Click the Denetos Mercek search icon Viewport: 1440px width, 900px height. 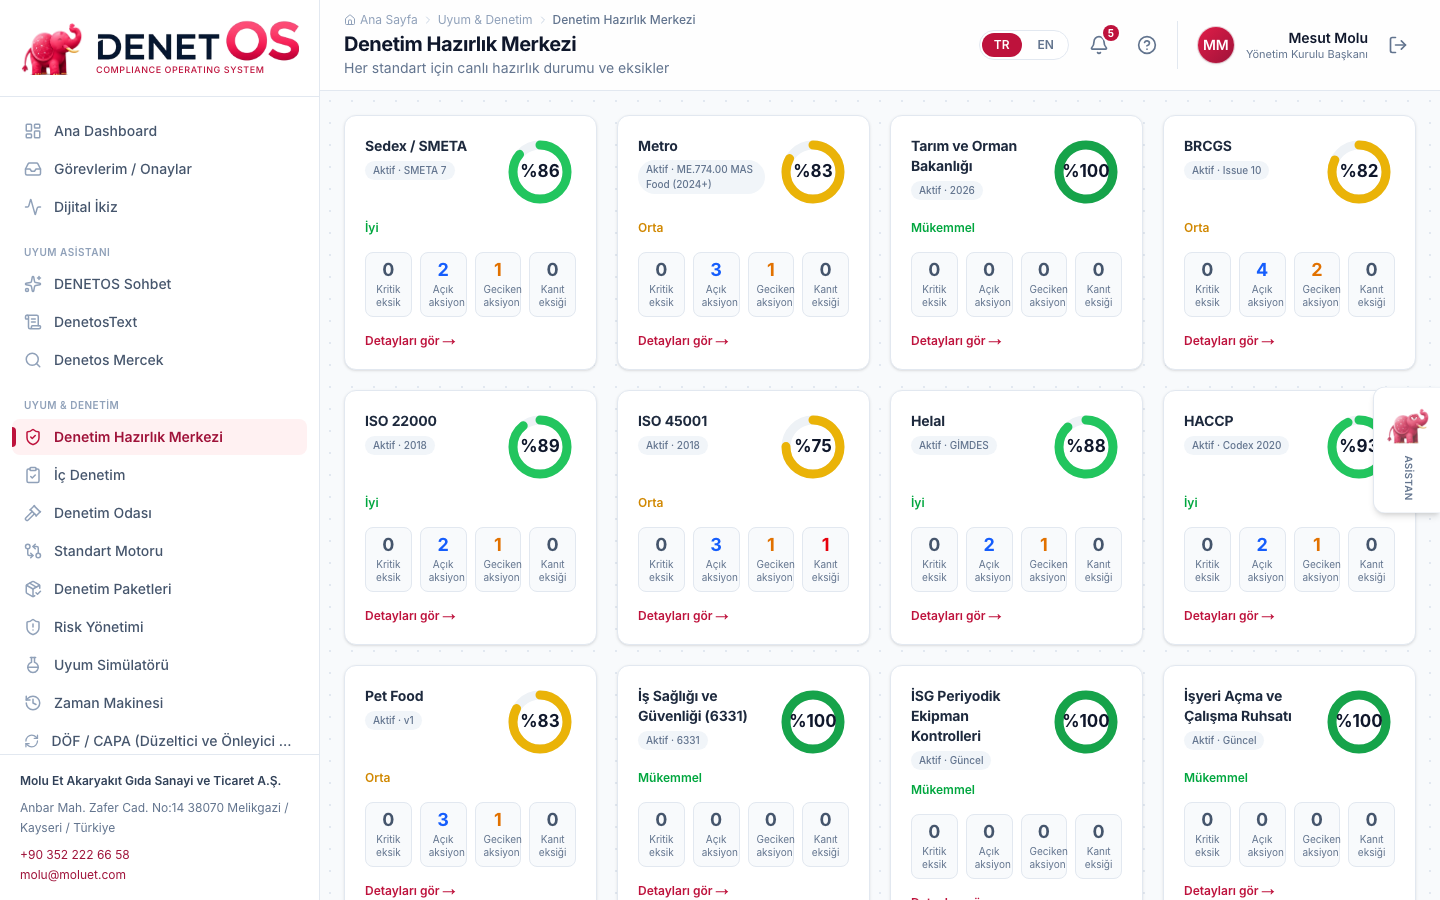click(33, 360)
